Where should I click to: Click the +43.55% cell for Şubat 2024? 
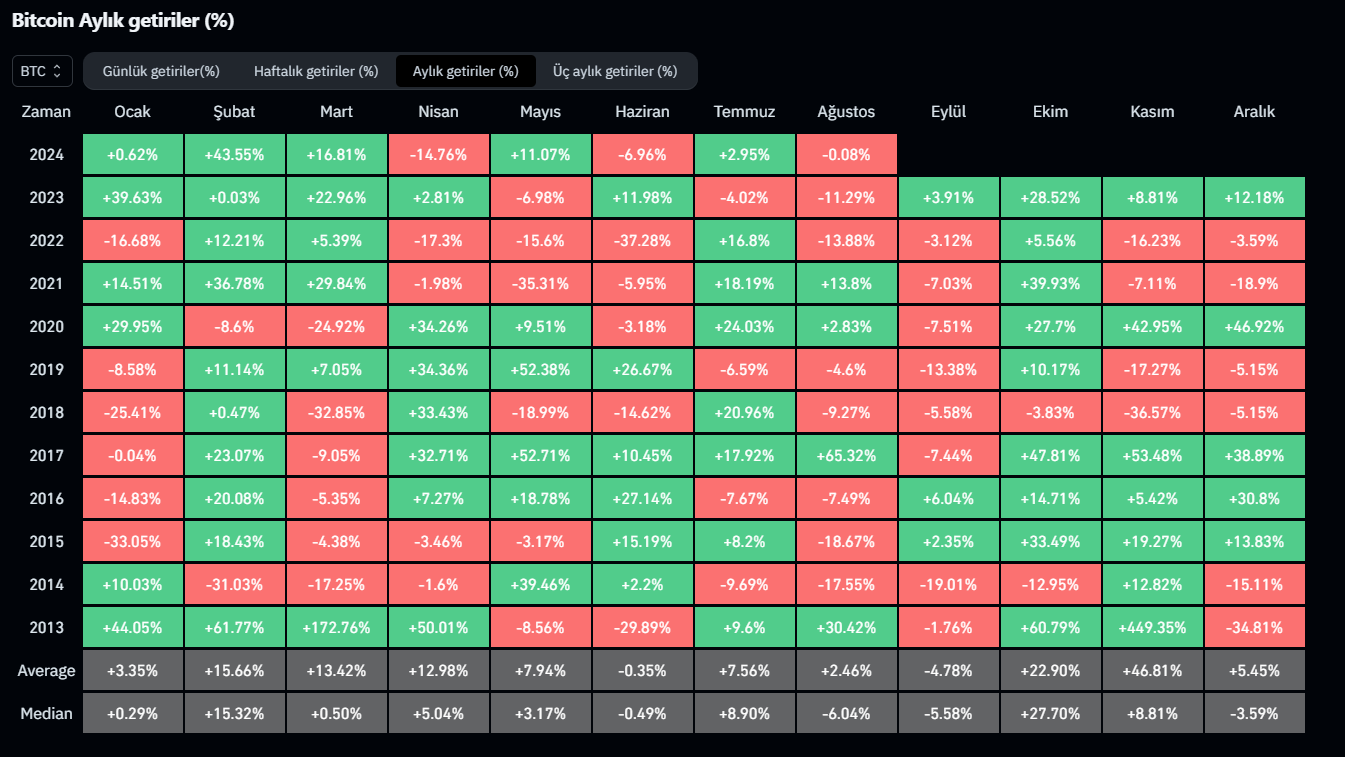(x=235, y=155)
